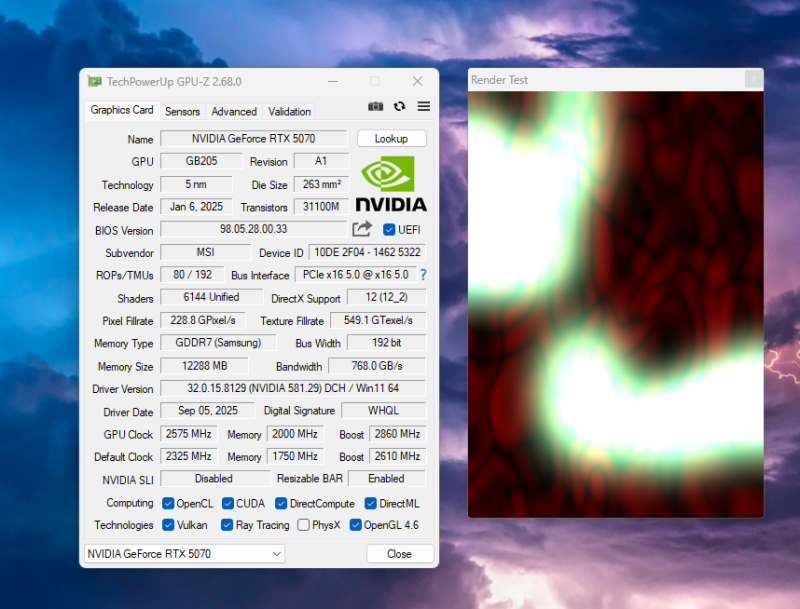800x609 pixels.
Task: Click the BIOS Version field 98.05.28.00.33
Action: pos(254,230)
